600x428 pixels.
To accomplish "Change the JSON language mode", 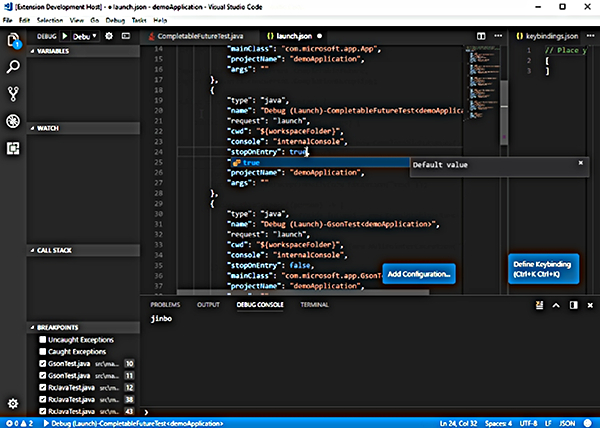I will pyautogui.click(x=567, y=423).
